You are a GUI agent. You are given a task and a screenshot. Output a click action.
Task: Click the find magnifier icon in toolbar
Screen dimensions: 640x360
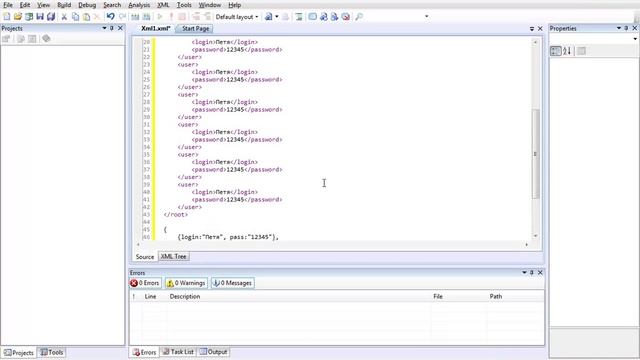pos(359,17)
